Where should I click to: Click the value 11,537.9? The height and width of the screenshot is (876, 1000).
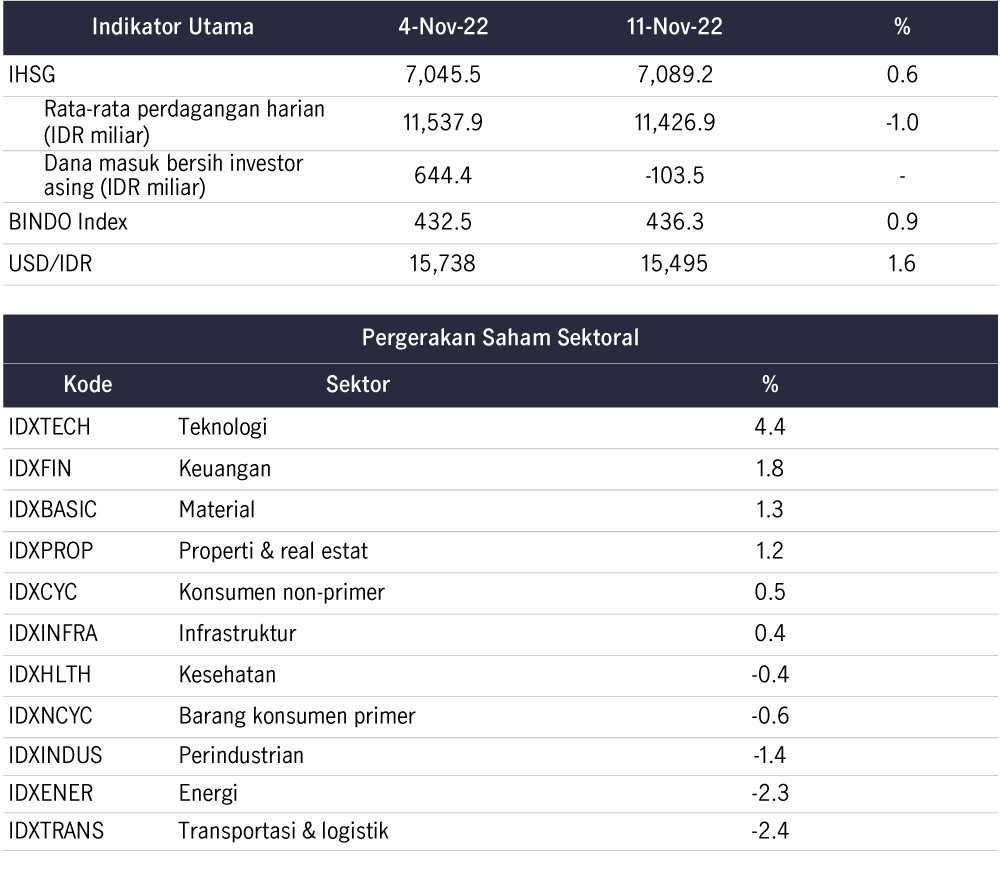point(443,122)
